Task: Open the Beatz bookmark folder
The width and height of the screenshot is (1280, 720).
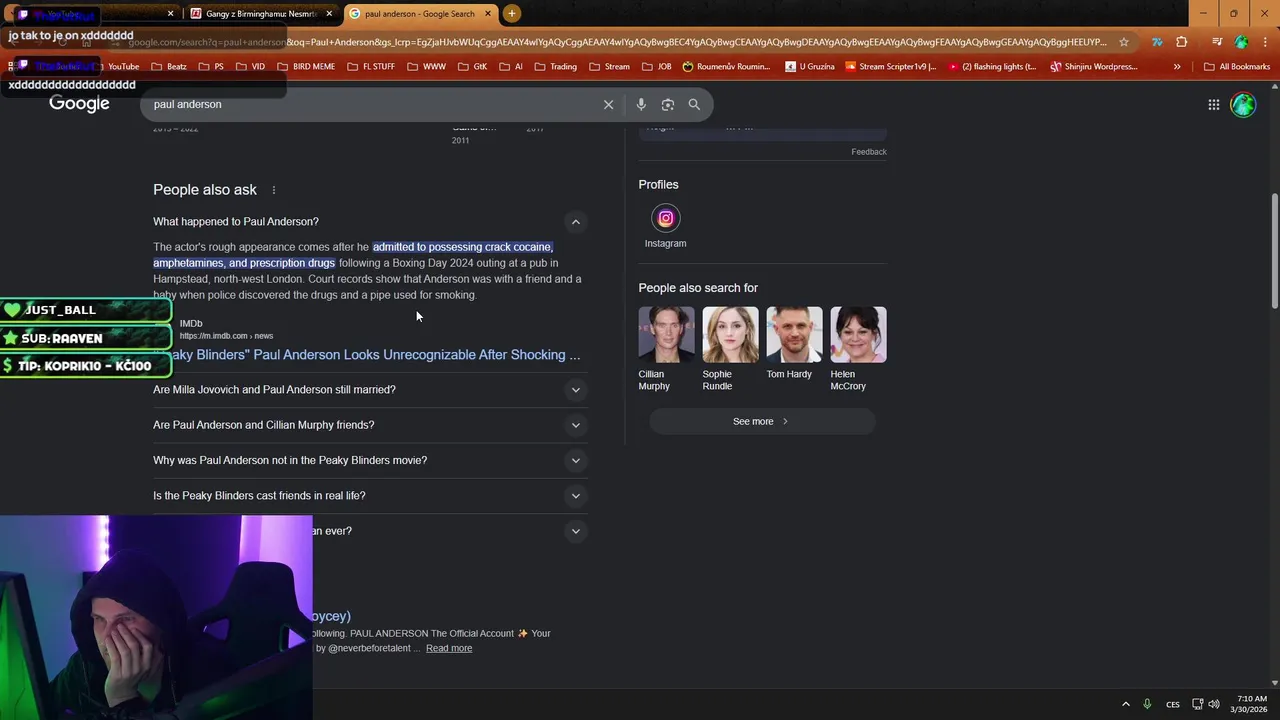Action: [x=168, y=67]
